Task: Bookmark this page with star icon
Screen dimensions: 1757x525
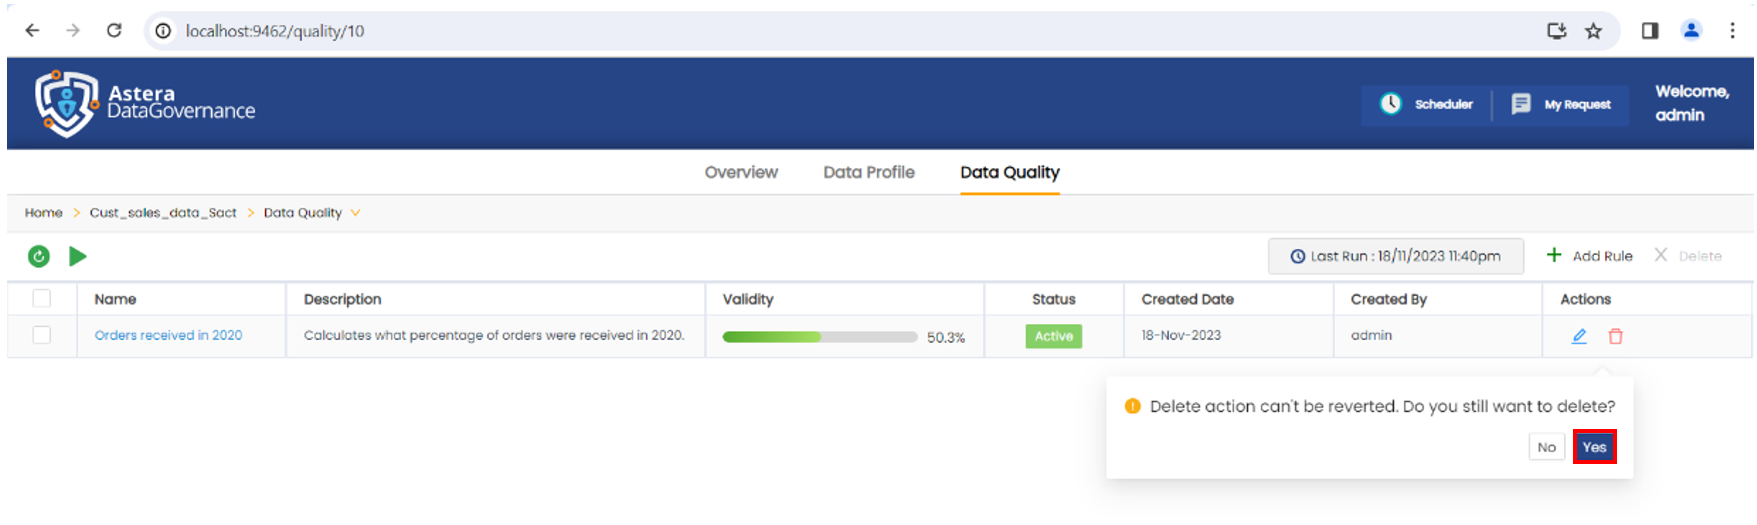Action: tap(1593, 31)
